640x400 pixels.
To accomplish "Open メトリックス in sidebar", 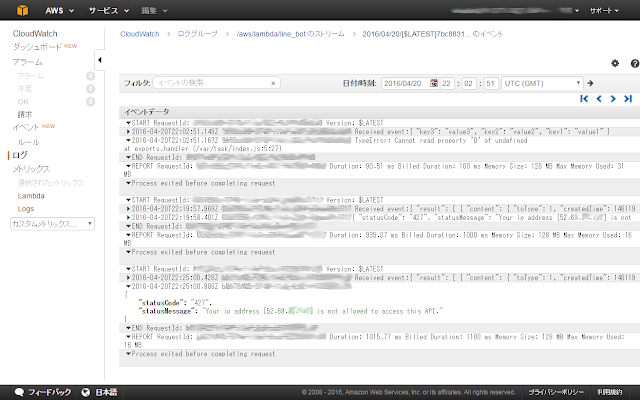I will coord(31,169).
